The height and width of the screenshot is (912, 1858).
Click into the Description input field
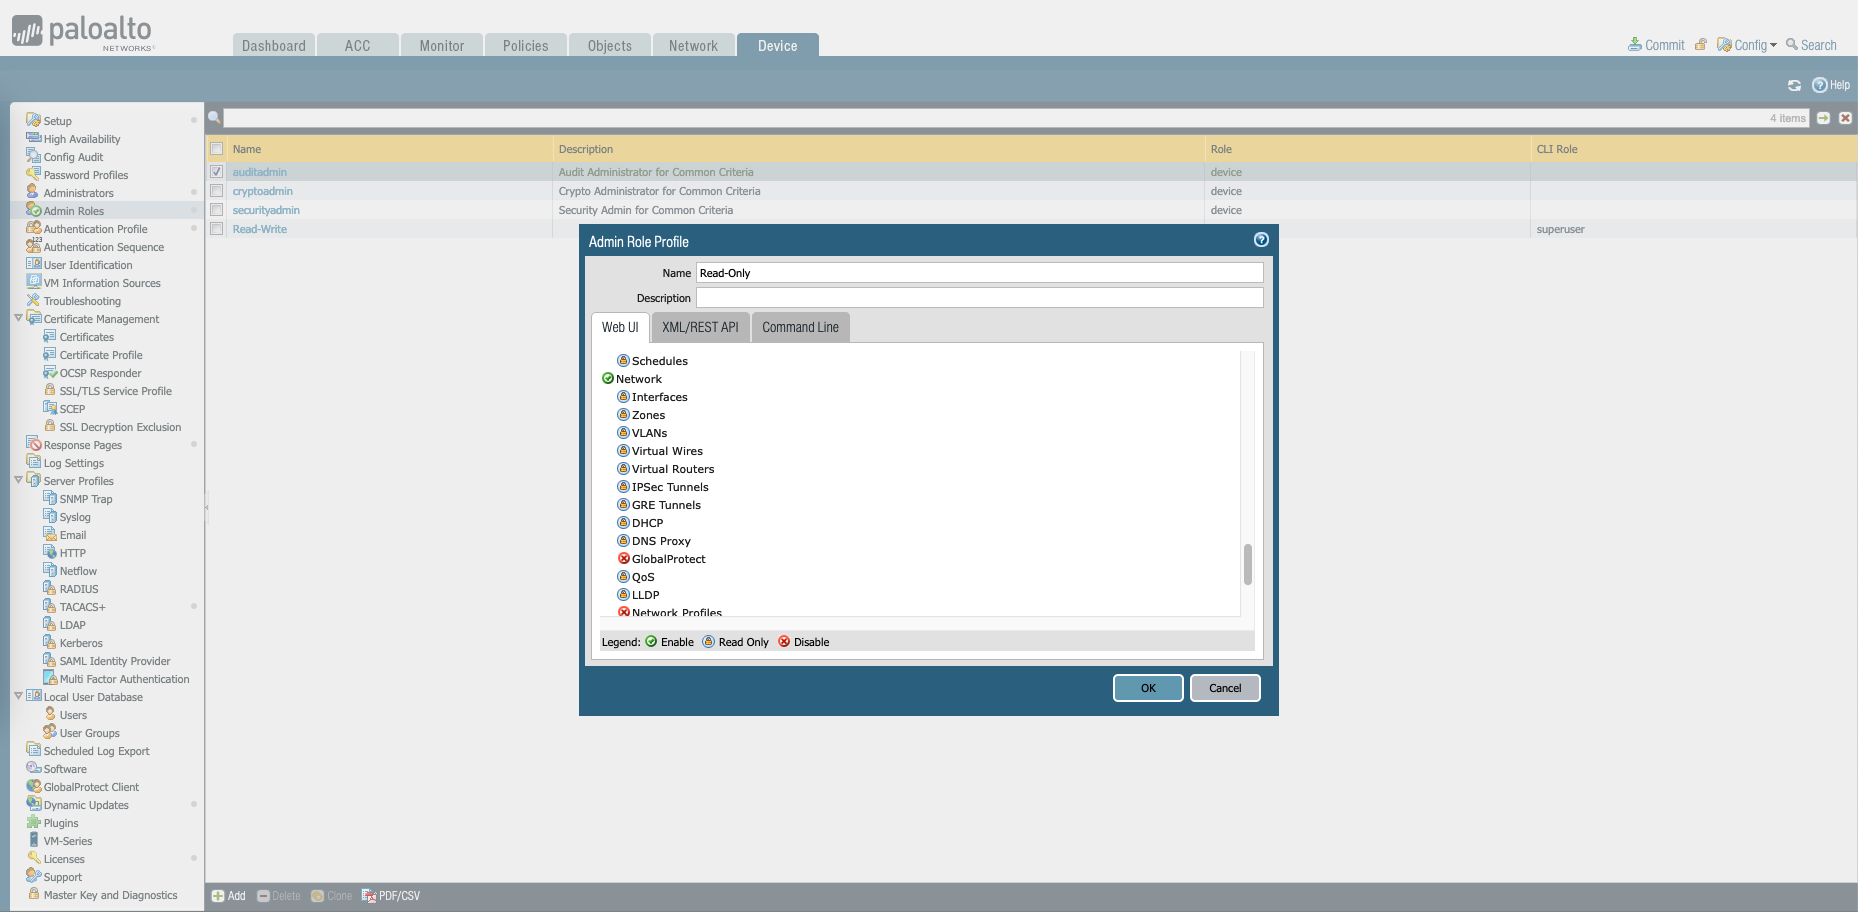tap(979, 298)
